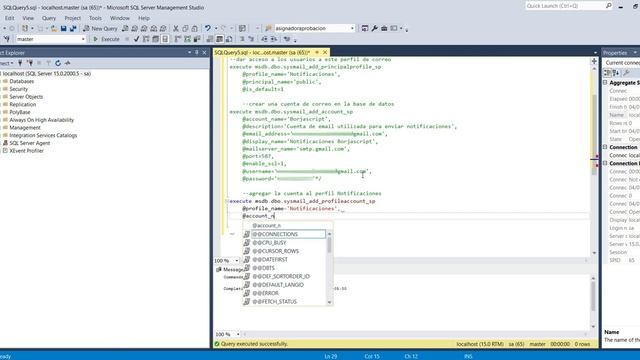Toggle Include Live Query Statistics
Image resolution: width=640 pixels, height=360 pixels.
click(x=187, y=39)
